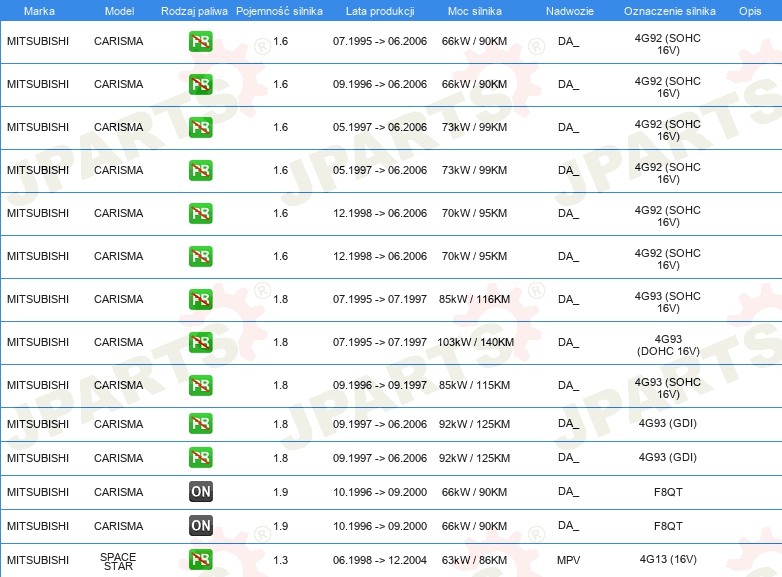782x577 pixels.
Task: Select the '4G93 (DOHC 16V)' engine code cell
Action: pos(668,345)
